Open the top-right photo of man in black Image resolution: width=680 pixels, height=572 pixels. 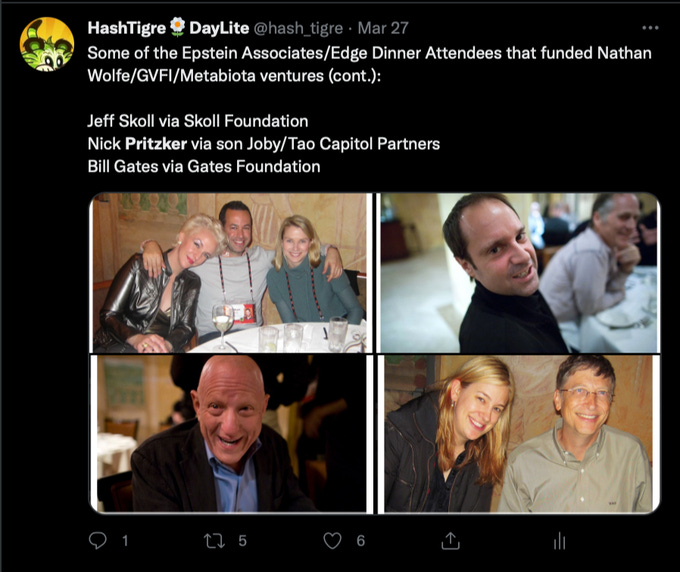click(520, 272)
